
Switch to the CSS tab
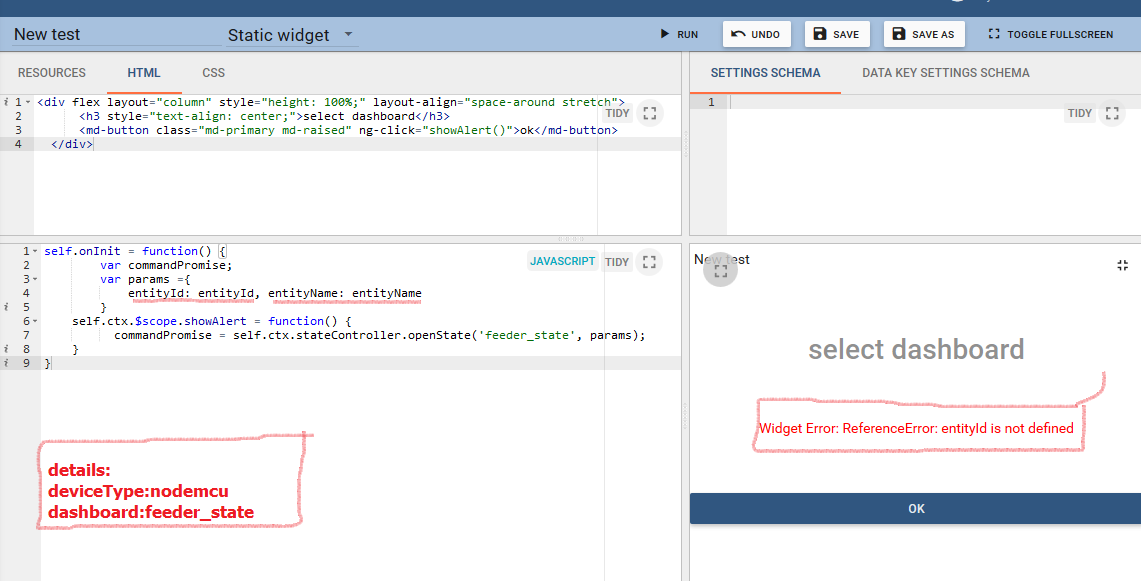[213, 72]
